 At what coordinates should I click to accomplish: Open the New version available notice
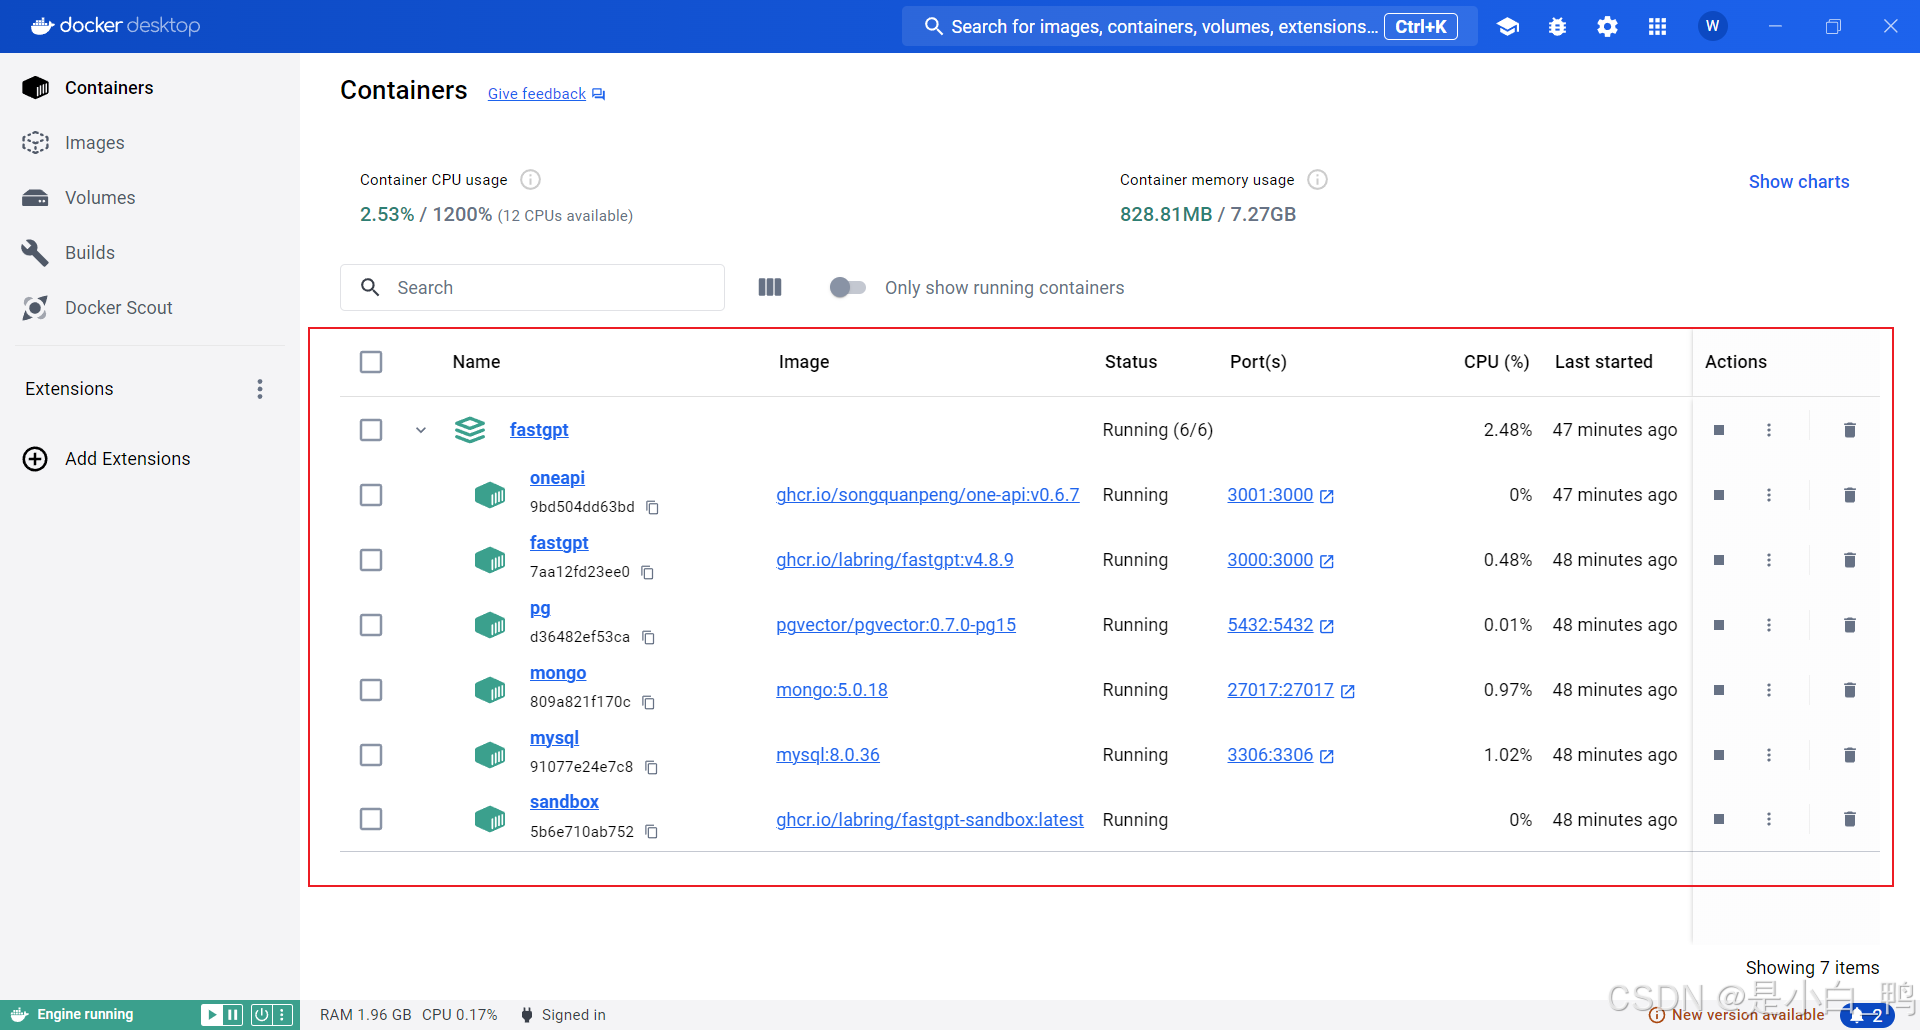pyautogui.click(x=1737, y=1015)
